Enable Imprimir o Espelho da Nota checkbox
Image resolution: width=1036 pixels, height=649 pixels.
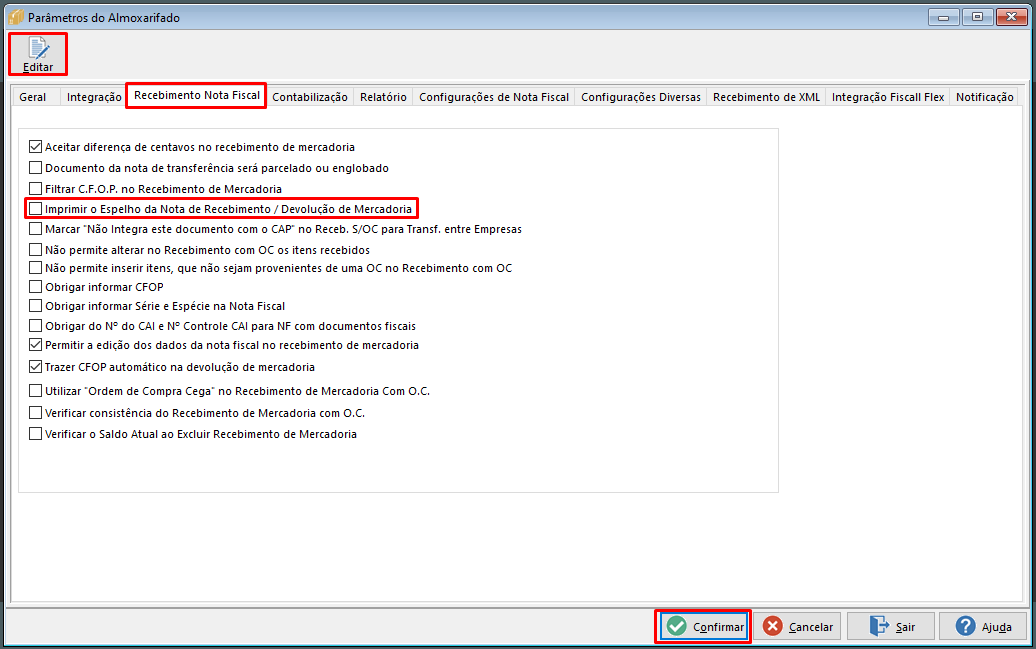(x=36, y=209)
